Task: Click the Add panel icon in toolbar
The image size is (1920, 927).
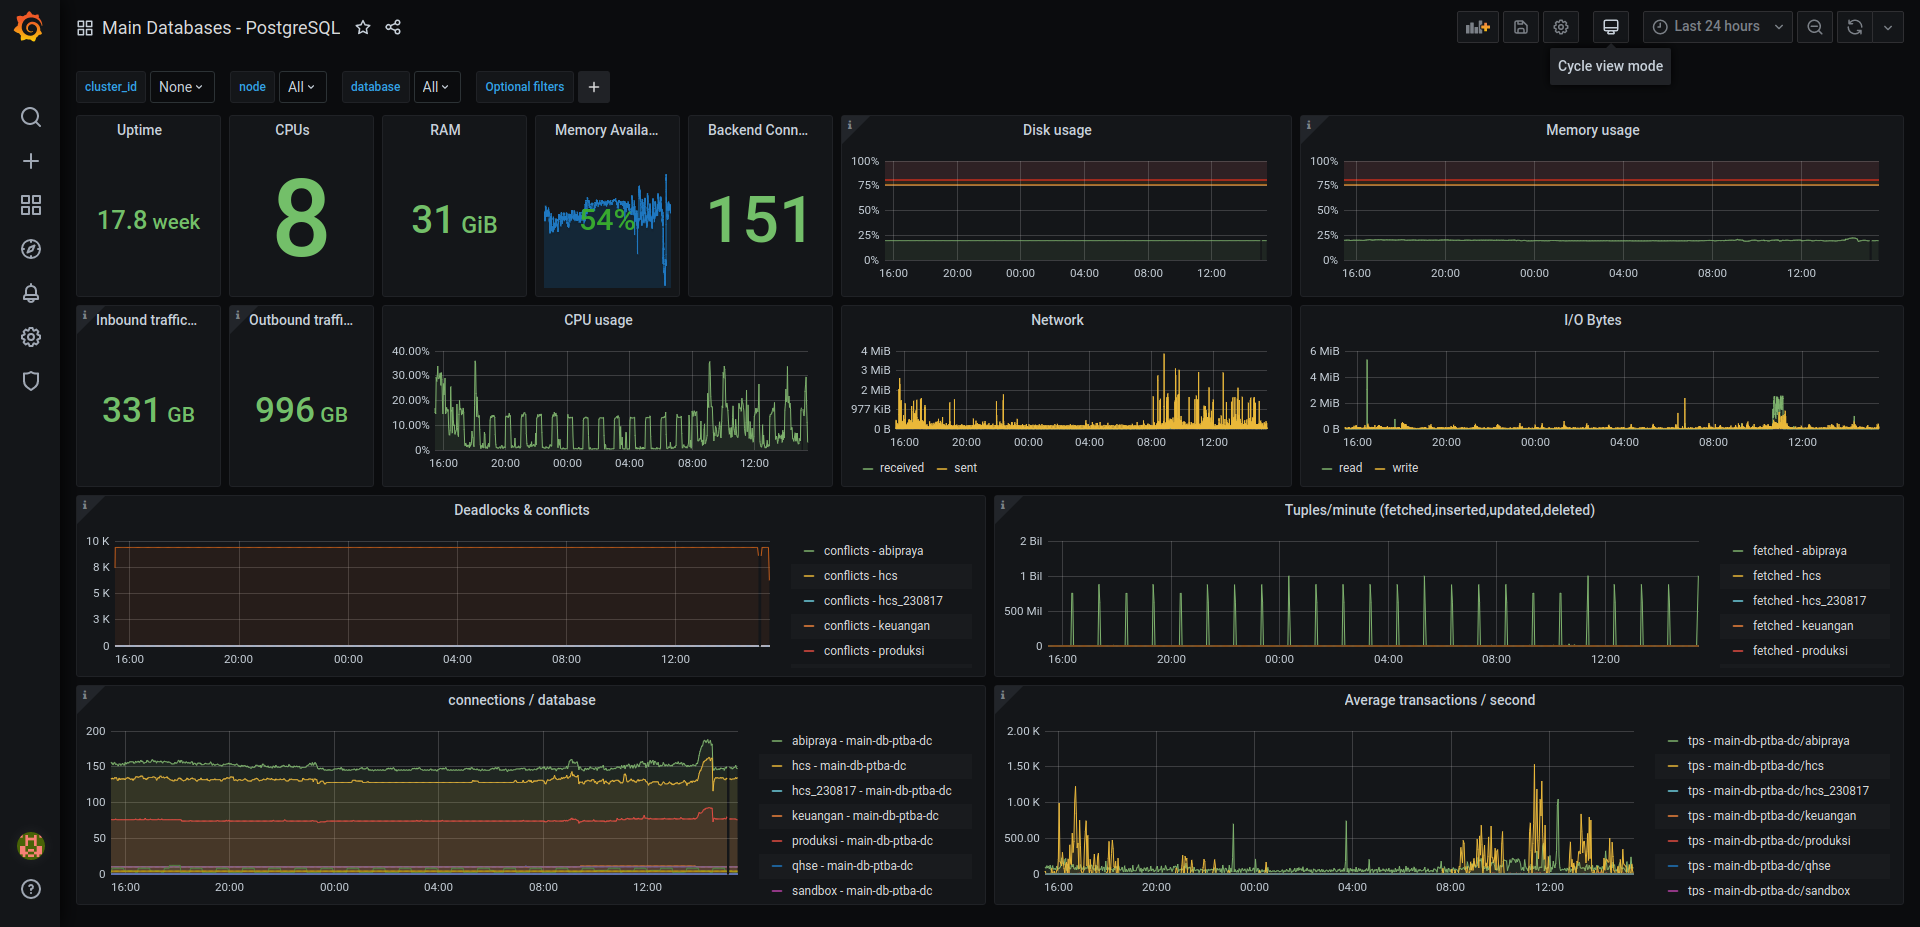Action: (1477, 27)
